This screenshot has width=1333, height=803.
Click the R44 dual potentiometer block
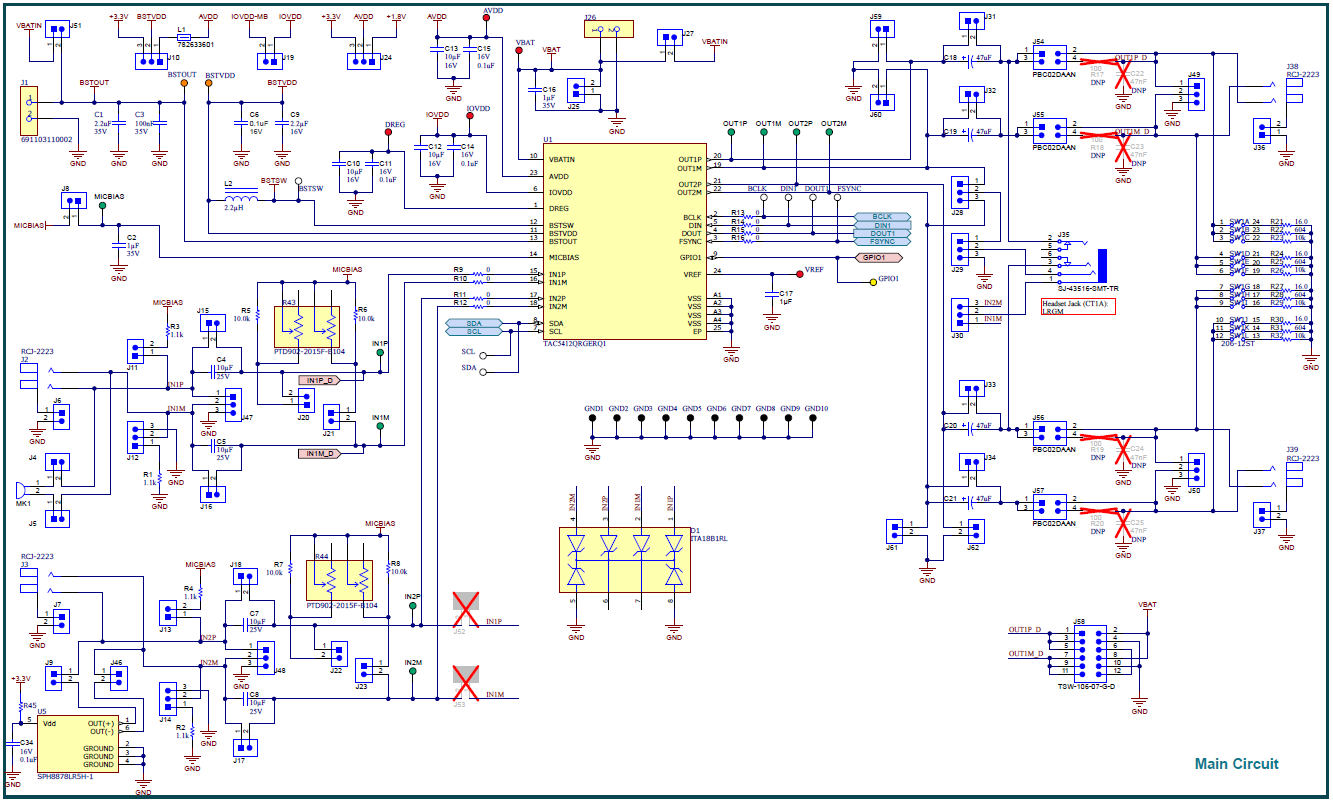[x=339, y=580]
